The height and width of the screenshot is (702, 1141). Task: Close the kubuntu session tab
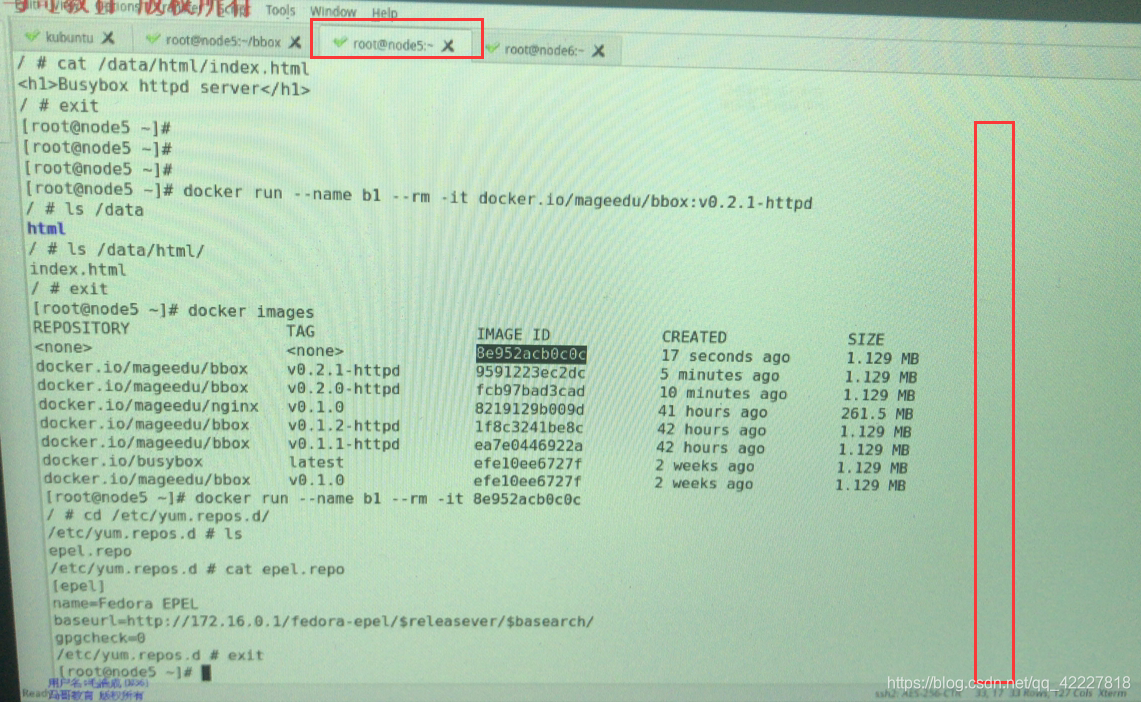[108, 37]
